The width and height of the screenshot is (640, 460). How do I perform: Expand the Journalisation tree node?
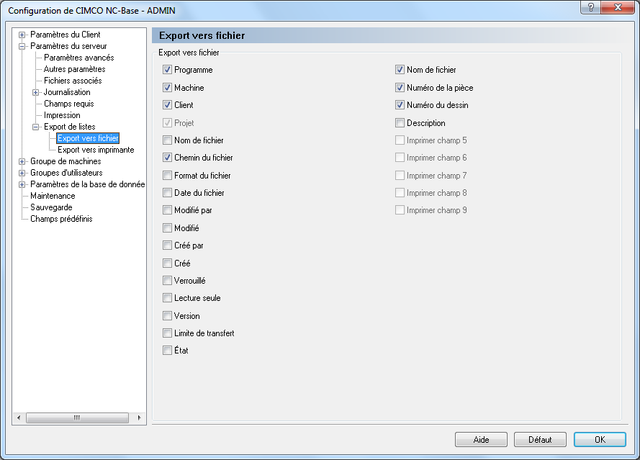point(36,92)
